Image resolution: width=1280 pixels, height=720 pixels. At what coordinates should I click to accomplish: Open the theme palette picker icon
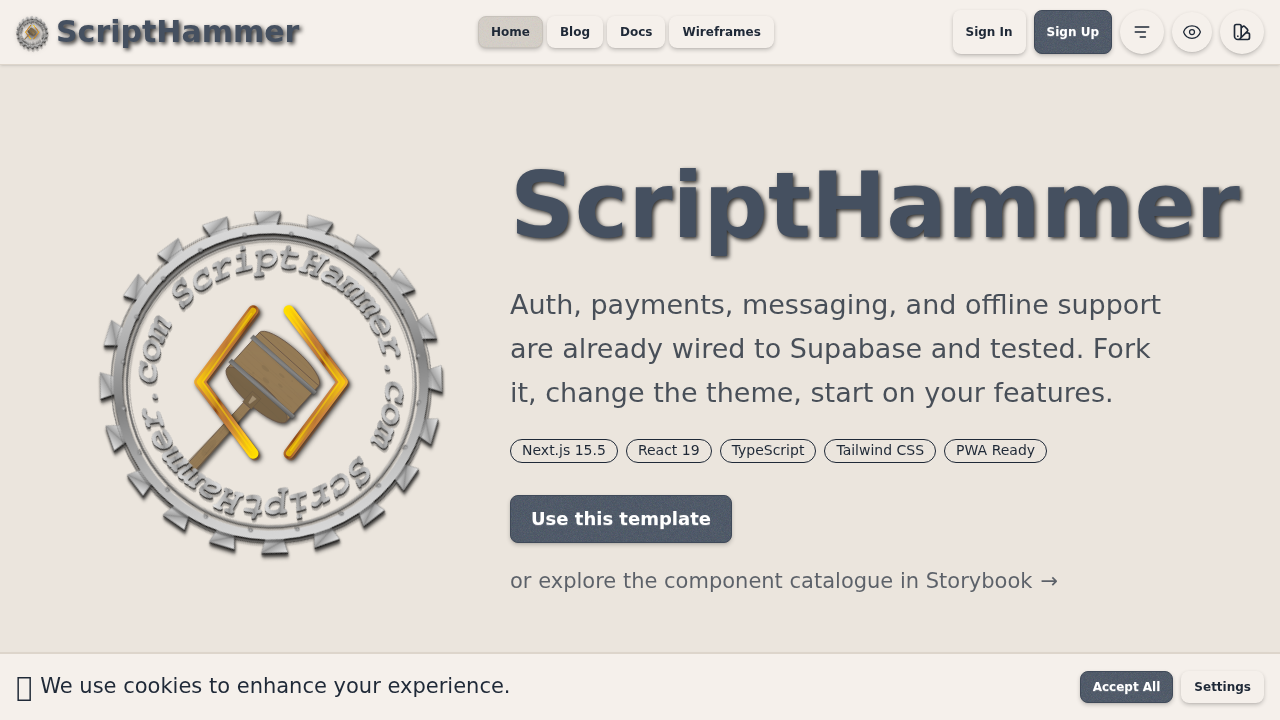(1241, 32)
